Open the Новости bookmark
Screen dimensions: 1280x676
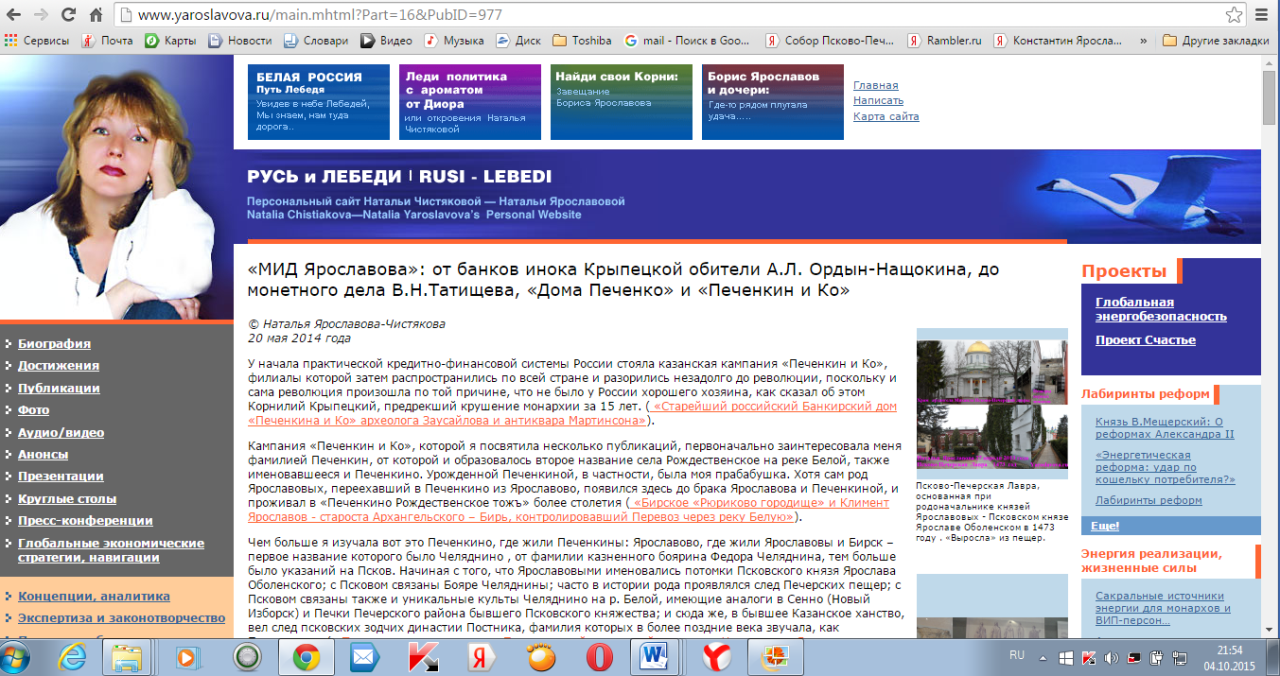click(240, 41)
